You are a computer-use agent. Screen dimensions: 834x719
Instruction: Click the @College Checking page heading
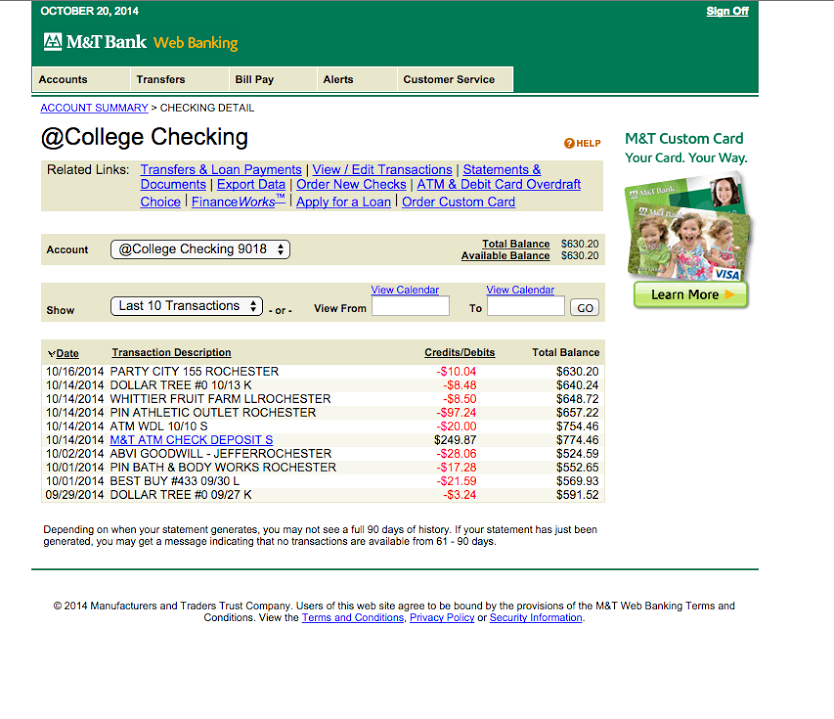click(x=145, y=137)
